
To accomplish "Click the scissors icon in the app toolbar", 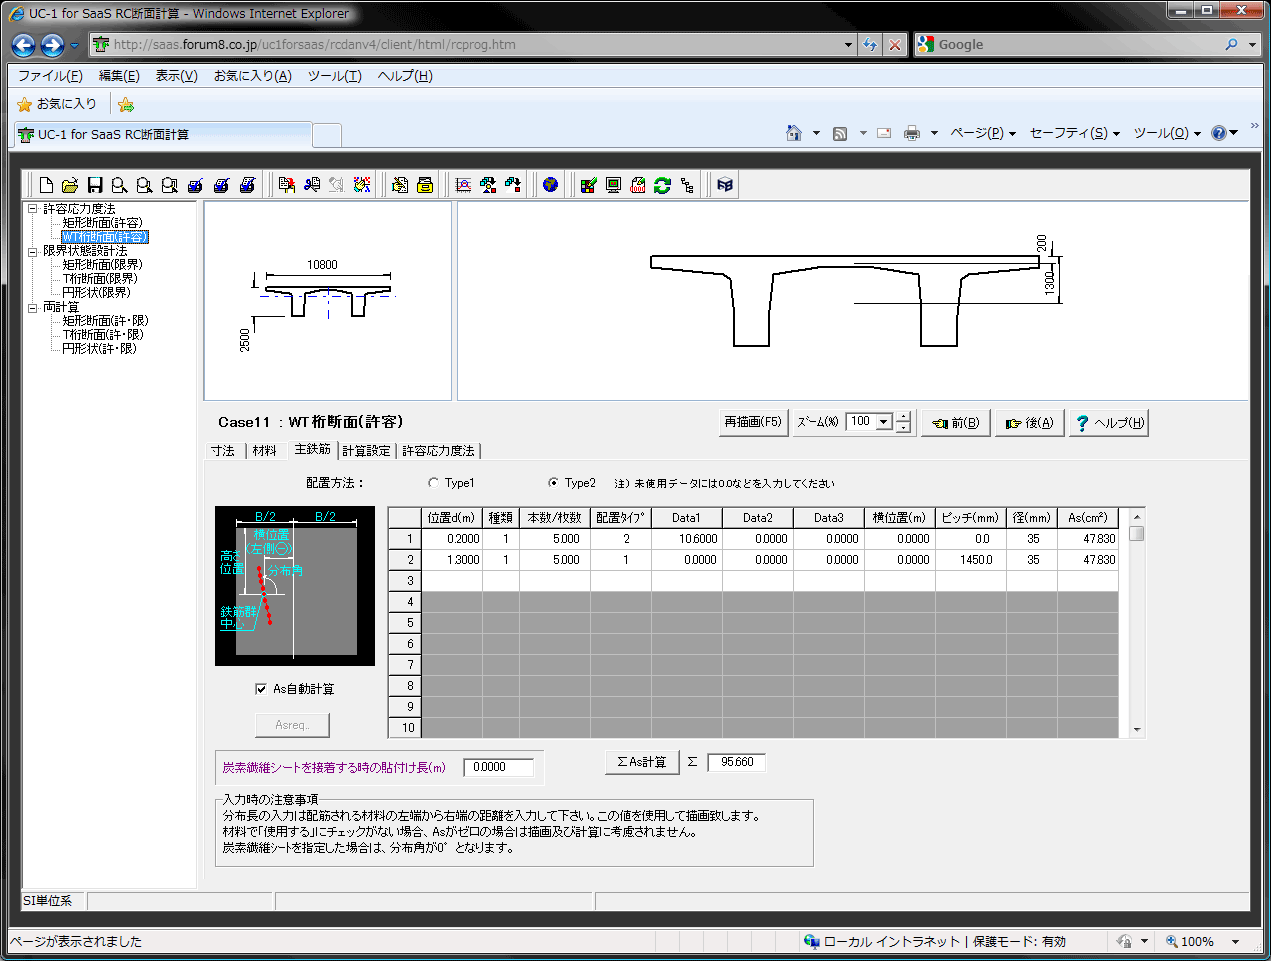I will [312, 185].
